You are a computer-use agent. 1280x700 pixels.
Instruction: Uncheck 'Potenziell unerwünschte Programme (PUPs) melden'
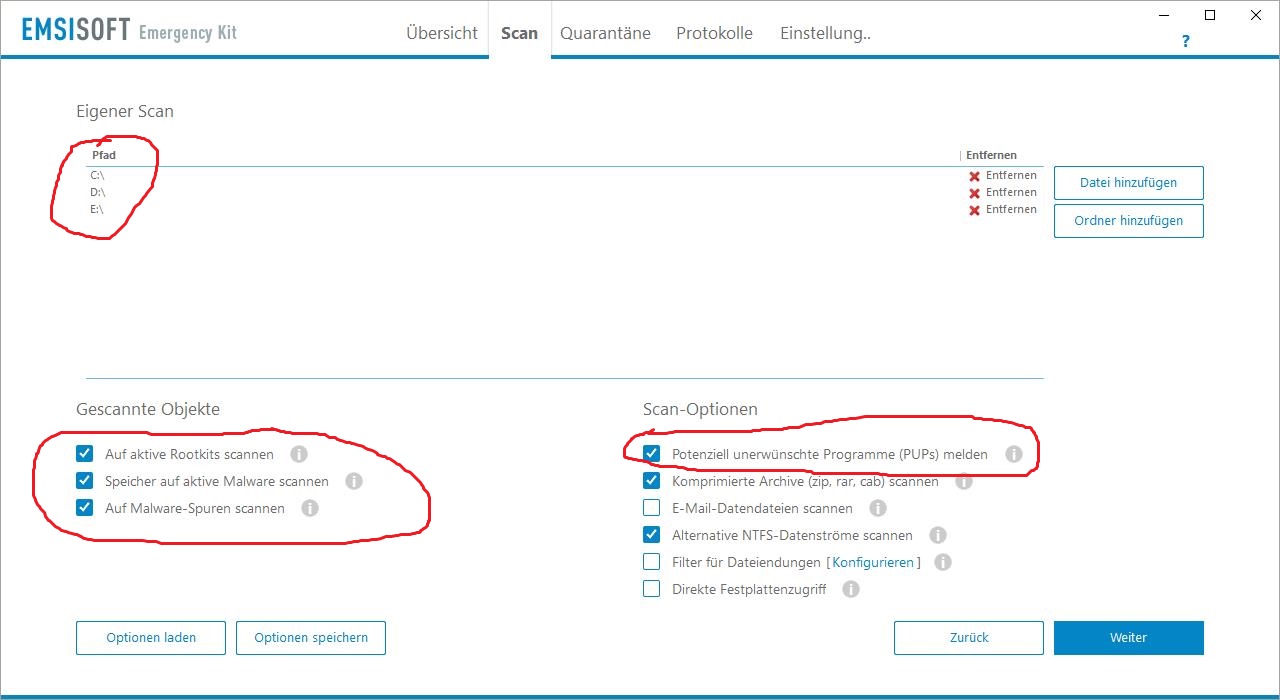(652, 454)
